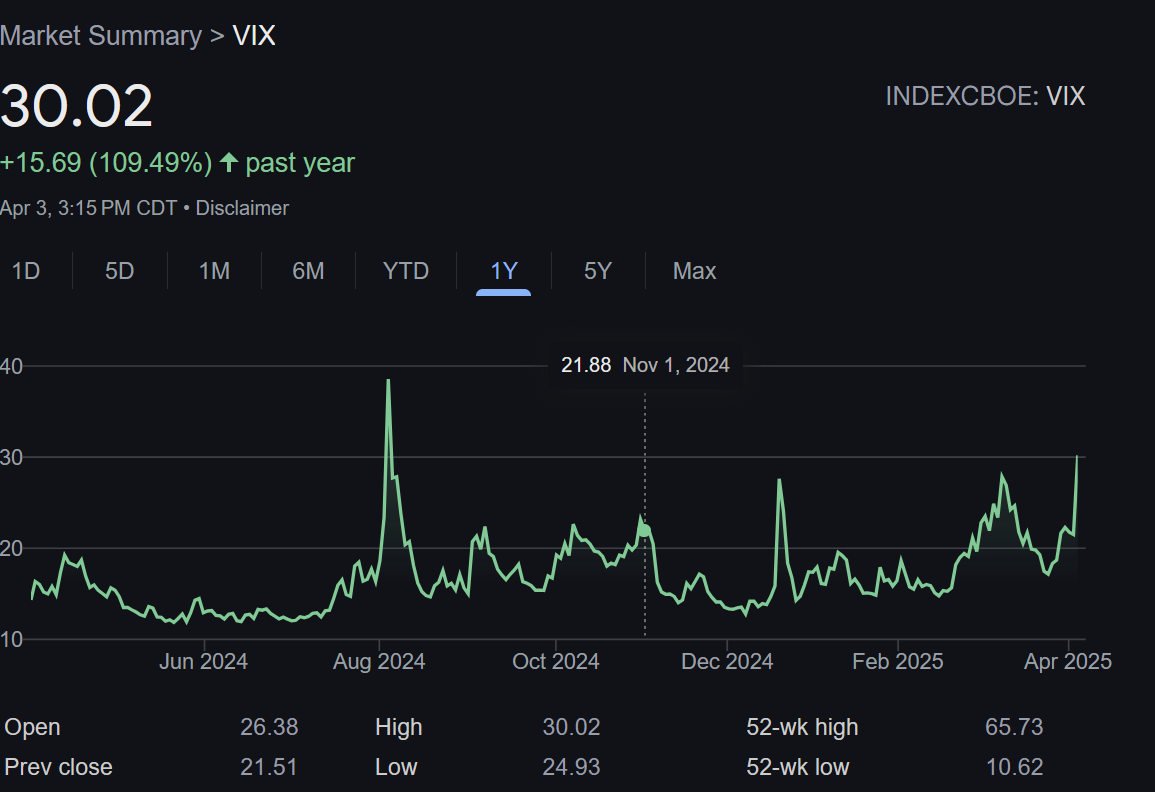Click the green up arrow change indicator
Screen dimensions: 1155x792
pos(229,162)
